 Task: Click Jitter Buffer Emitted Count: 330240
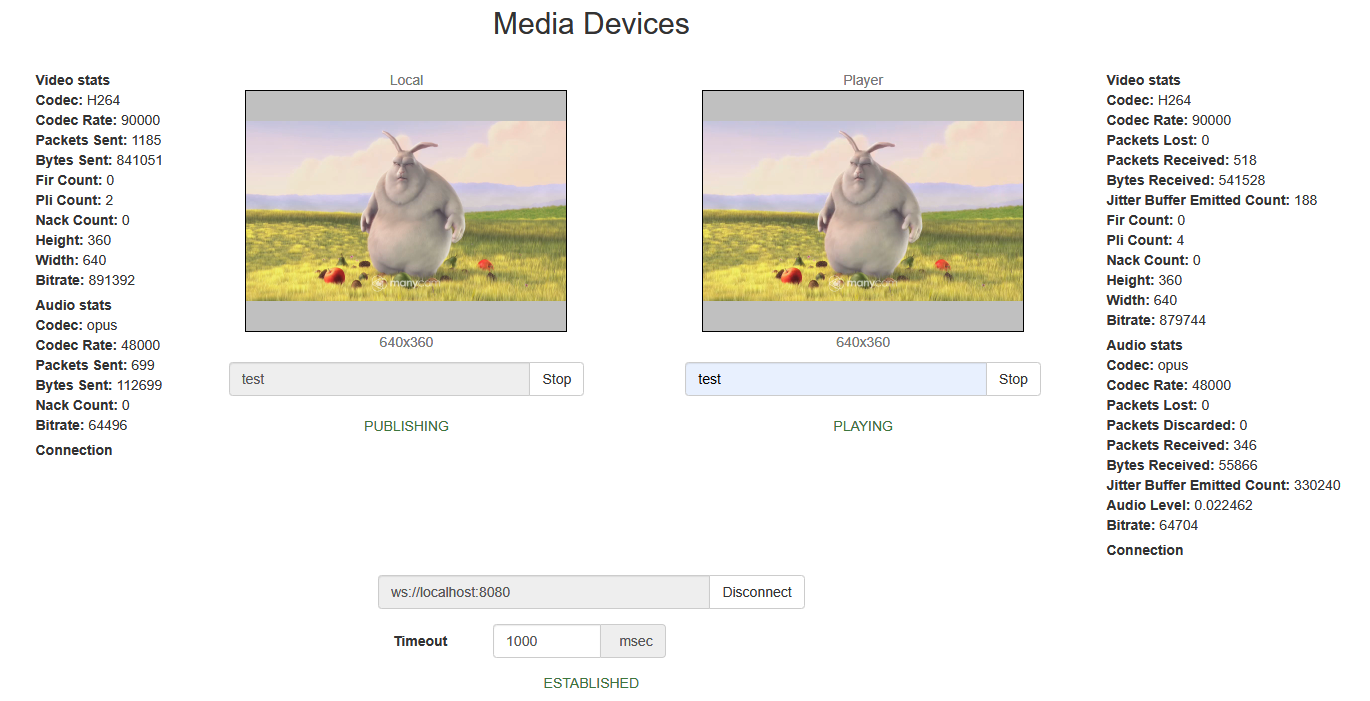[1224, 485]
